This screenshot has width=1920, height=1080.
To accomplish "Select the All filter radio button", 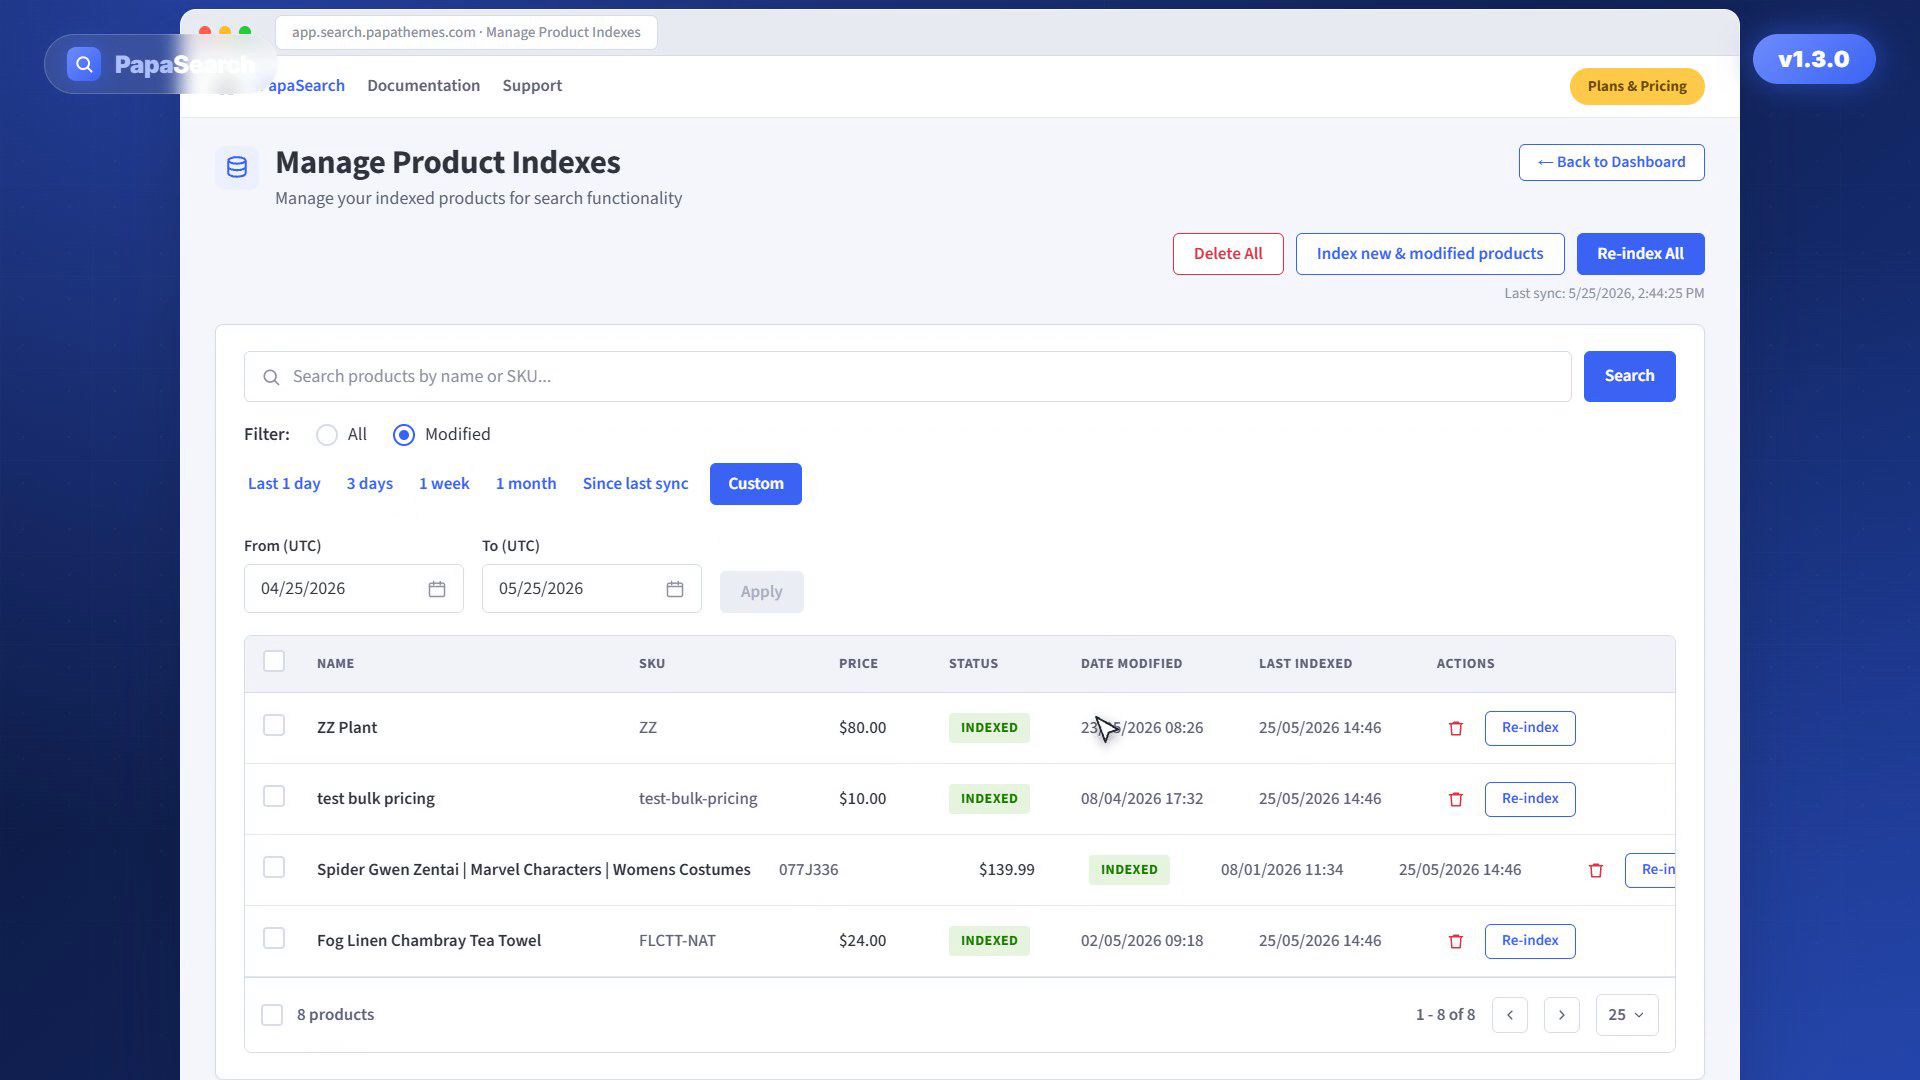I will [327, 435].
